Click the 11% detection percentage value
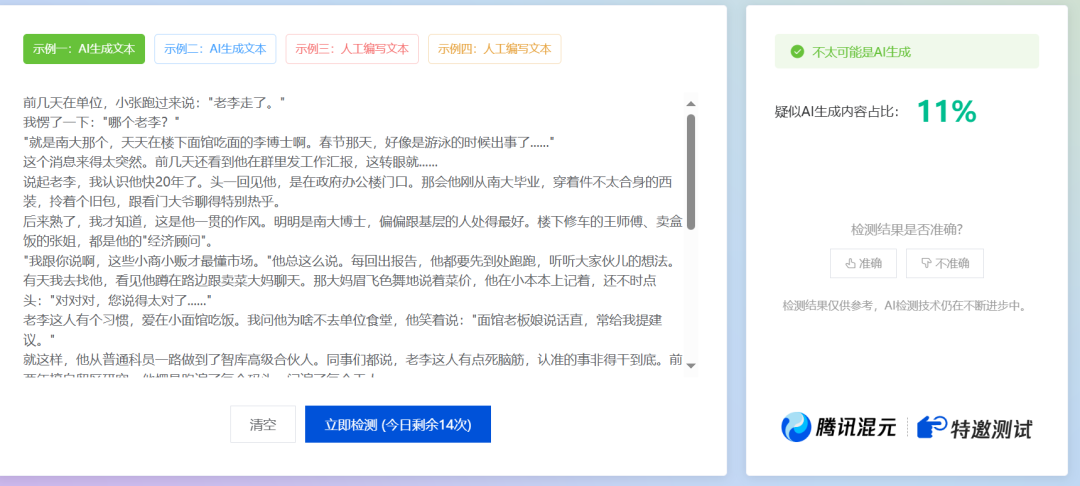The width and height of the screenshot is (1080, 486). pyautogui.click(x=945, y=112)
